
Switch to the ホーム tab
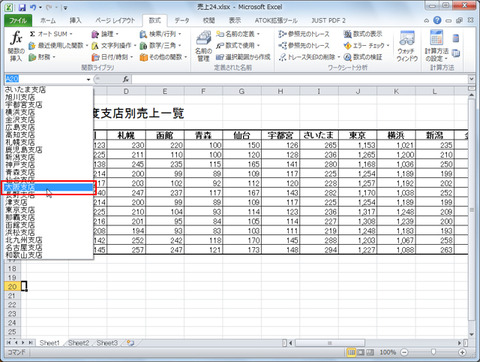[48, 20]
